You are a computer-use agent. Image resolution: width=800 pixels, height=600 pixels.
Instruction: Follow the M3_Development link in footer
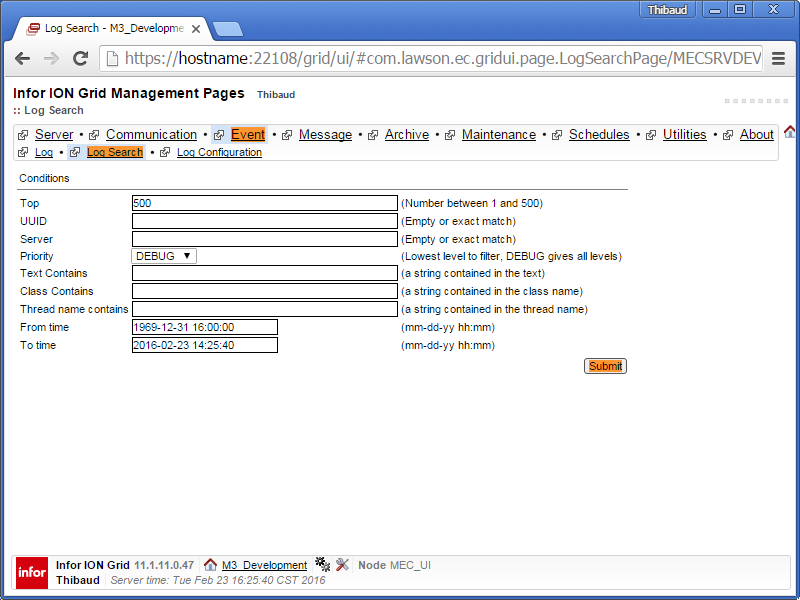(x=264, y=566)
